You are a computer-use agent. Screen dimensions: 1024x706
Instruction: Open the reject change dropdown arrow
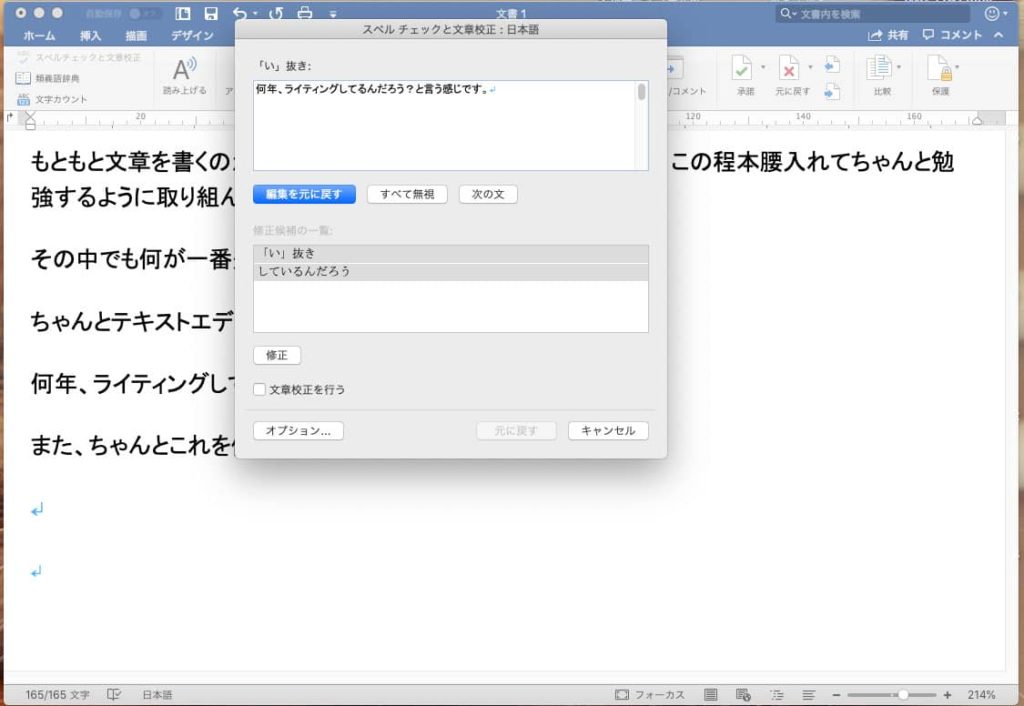coord(810,67)
